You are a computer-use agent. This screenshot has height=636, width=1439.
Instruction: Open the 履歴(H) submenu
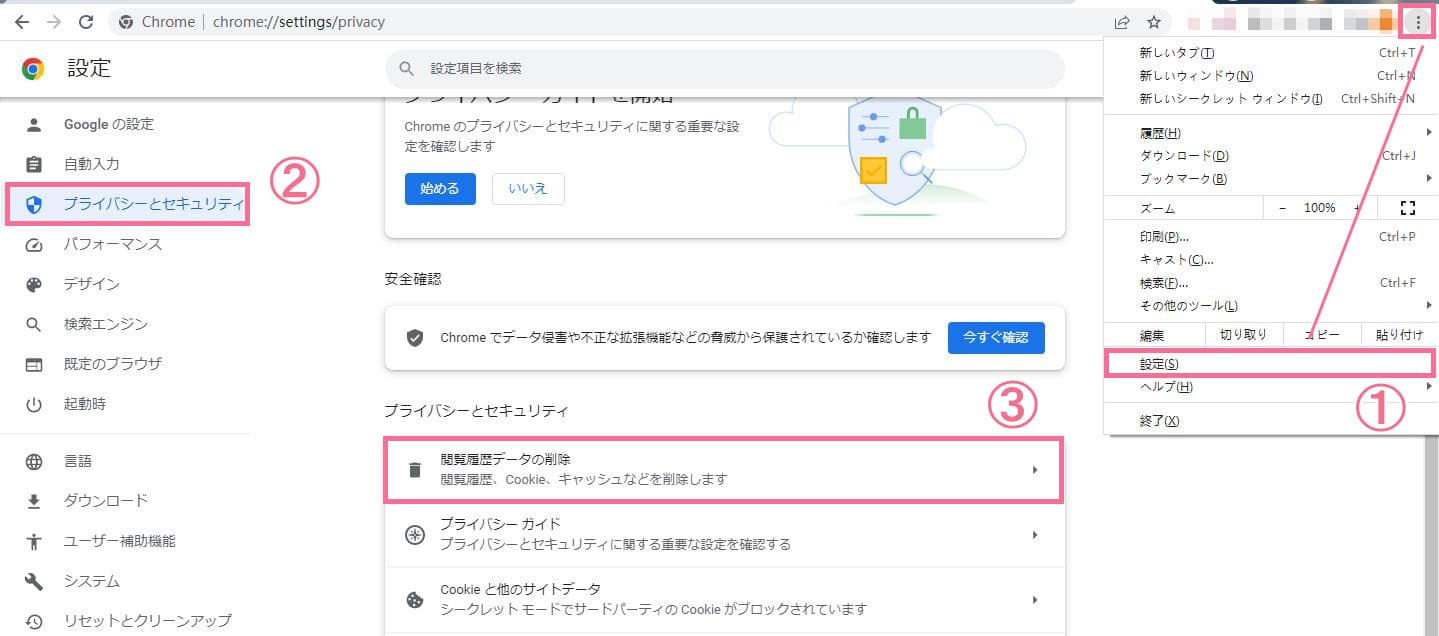1270,133
